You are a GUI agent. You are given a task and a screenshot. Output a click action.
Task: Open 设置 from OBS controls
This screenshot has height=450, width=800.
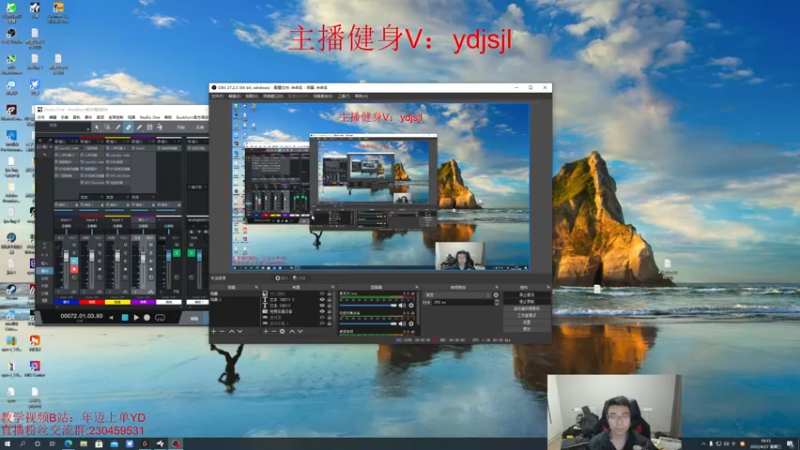(x=527, y=322)
